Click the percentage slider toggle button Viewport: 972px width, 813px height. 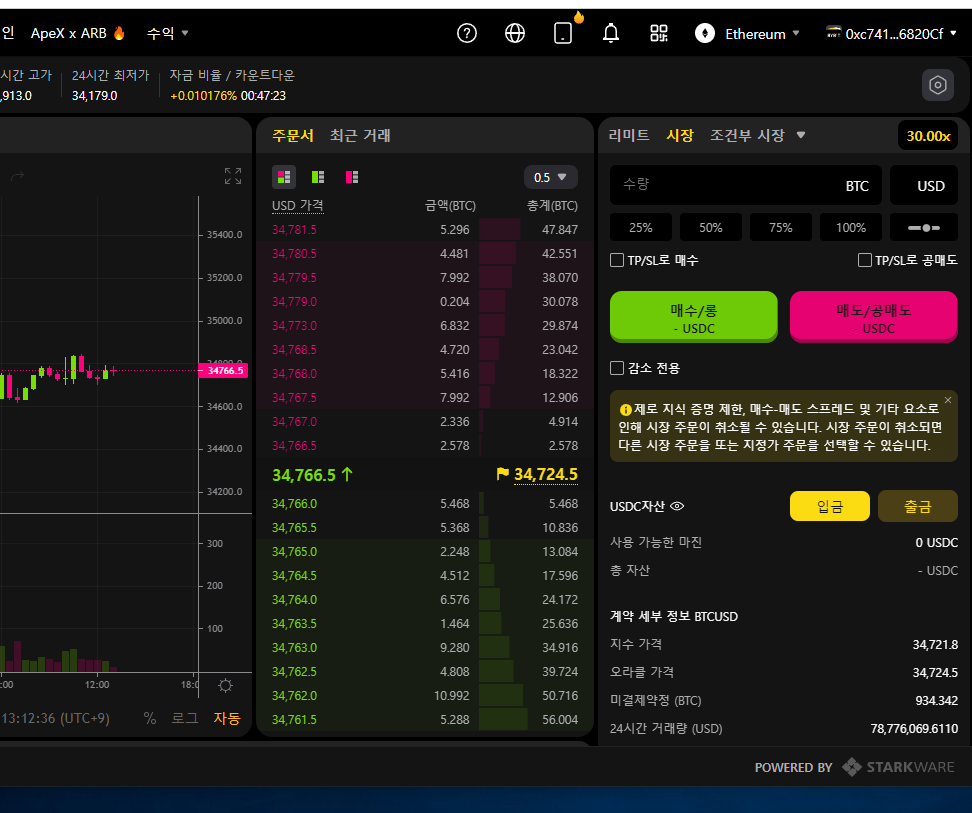coord(924,227)
